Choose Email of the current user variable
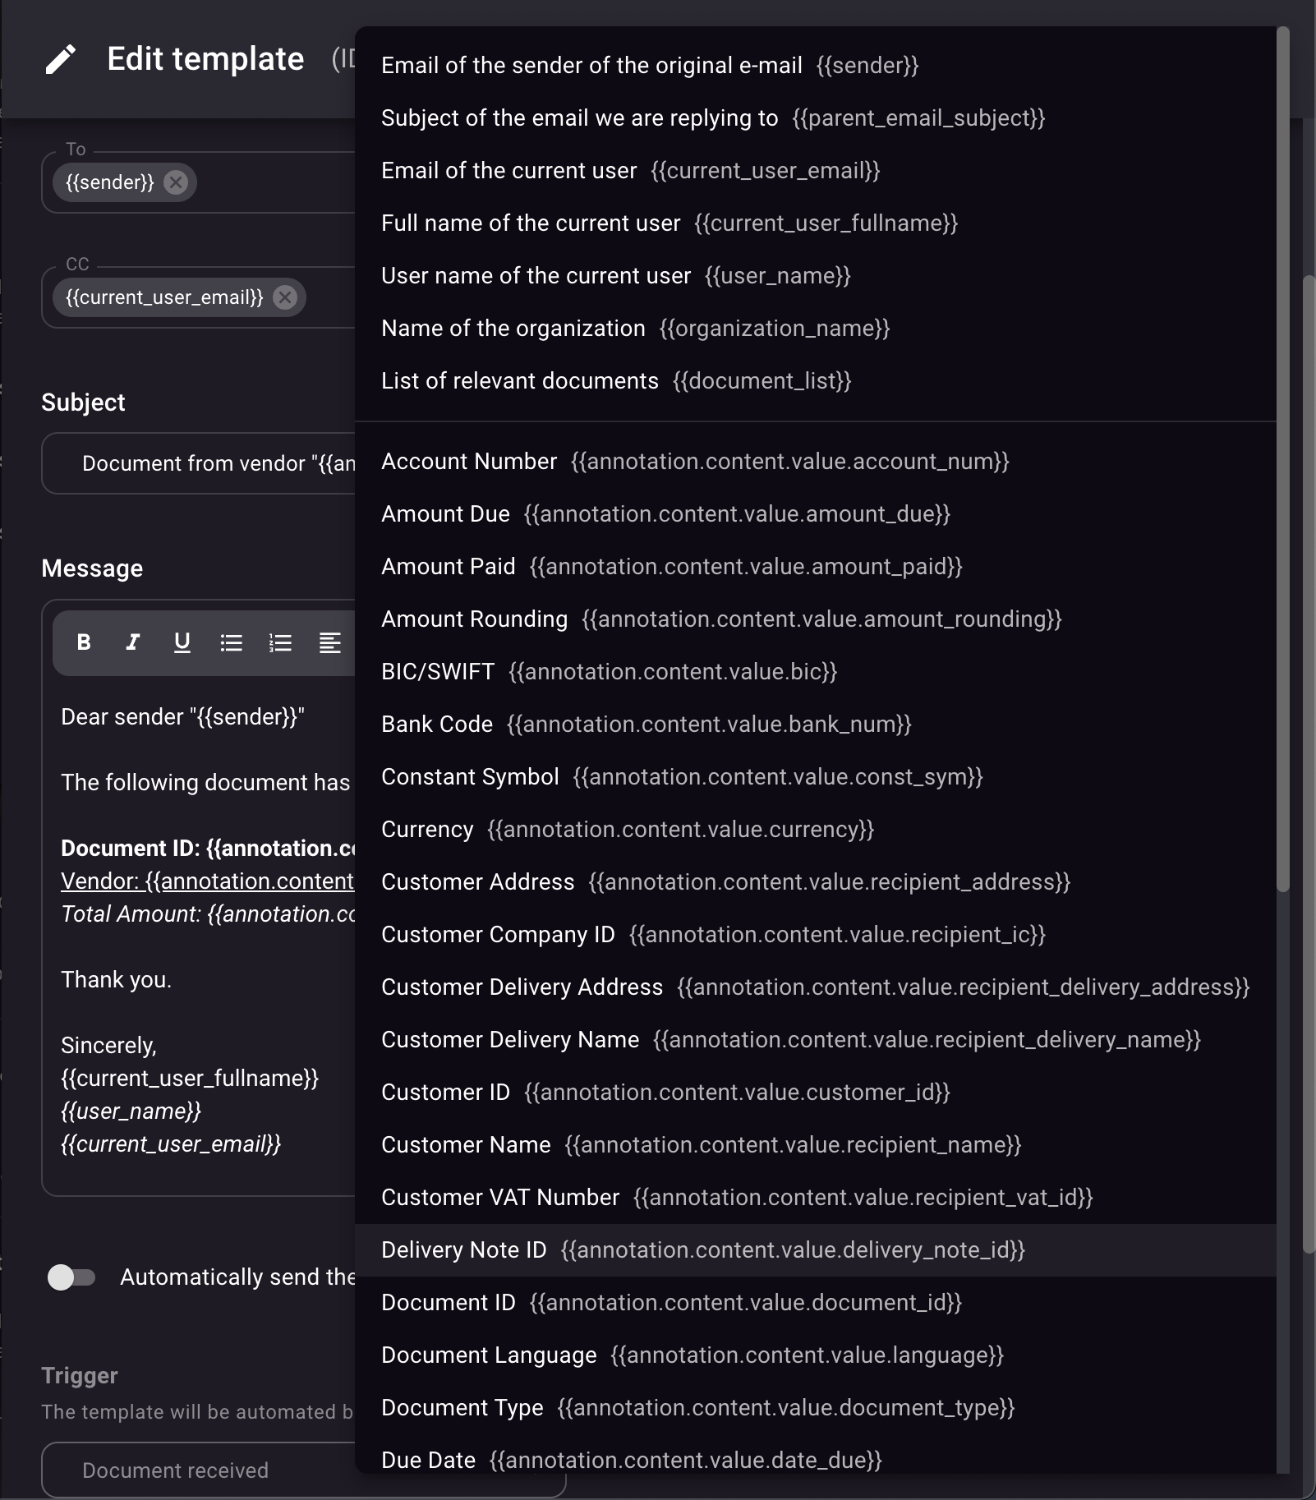The height and width of the screenshot is (1500, 1316). pos(815,170)
